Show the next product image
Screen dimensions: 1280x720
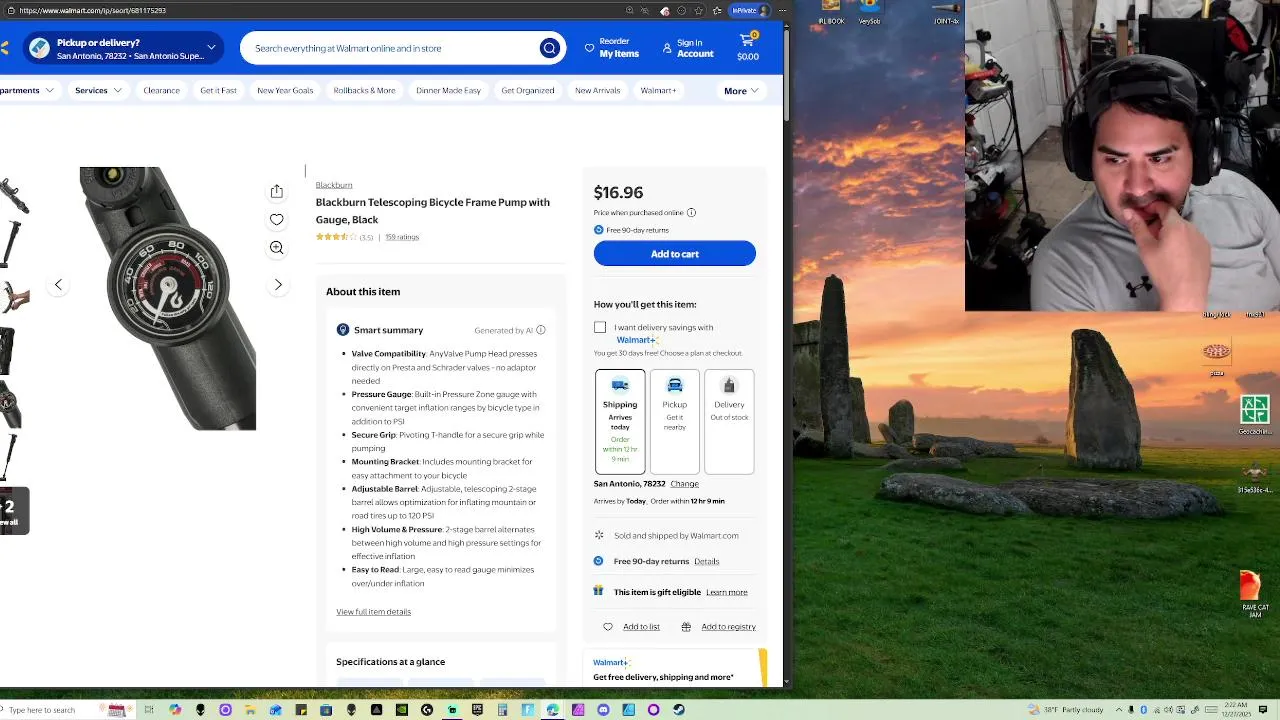click(278, 285)
